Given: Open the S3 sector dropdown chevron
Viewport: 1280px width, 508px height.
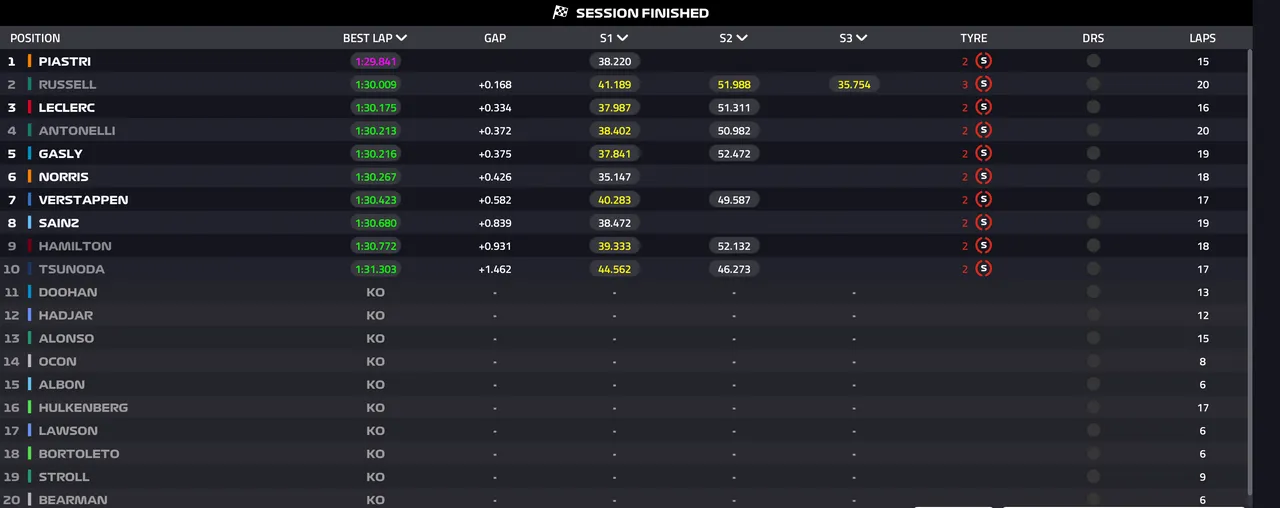Looking at the screenshot, I should [861, 38].
